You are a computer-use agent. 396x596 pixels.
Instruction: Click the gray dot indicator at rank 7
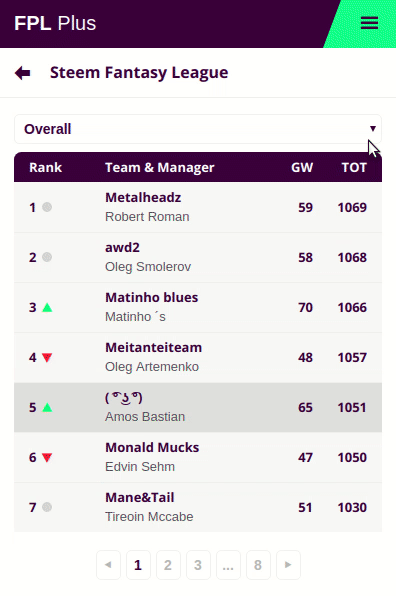pyautogui.click(x=47, y=507)
